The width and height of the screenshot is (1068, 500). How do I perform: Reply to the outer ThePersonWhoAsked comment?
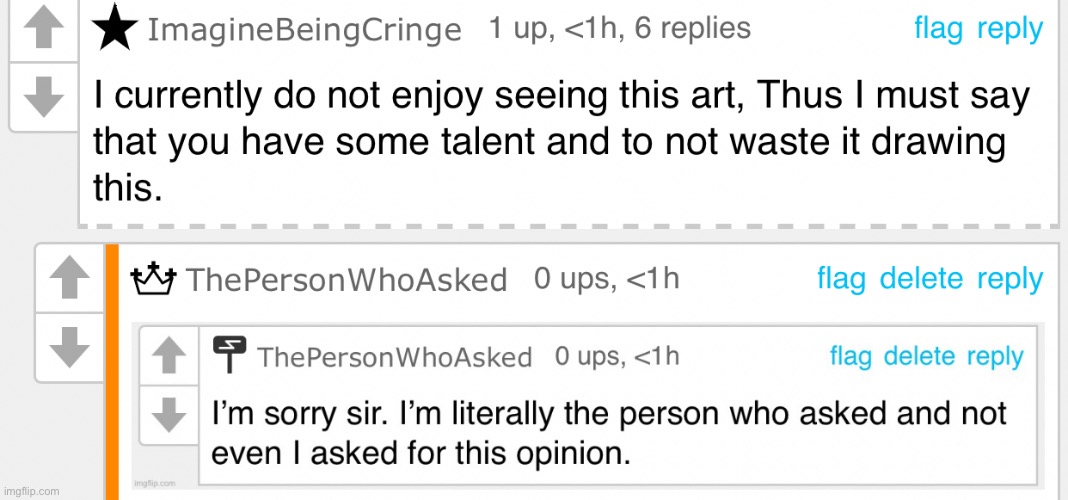point(1009,279)
